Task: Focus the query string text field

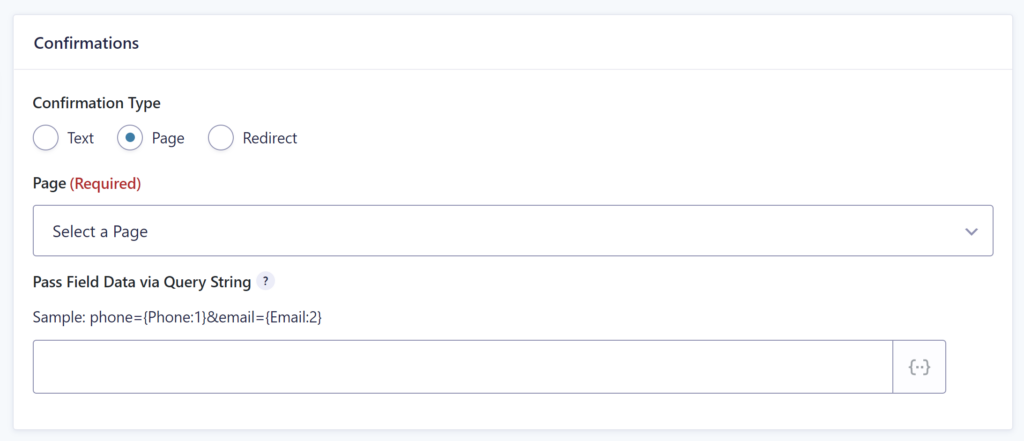Action: pos(463,367)
